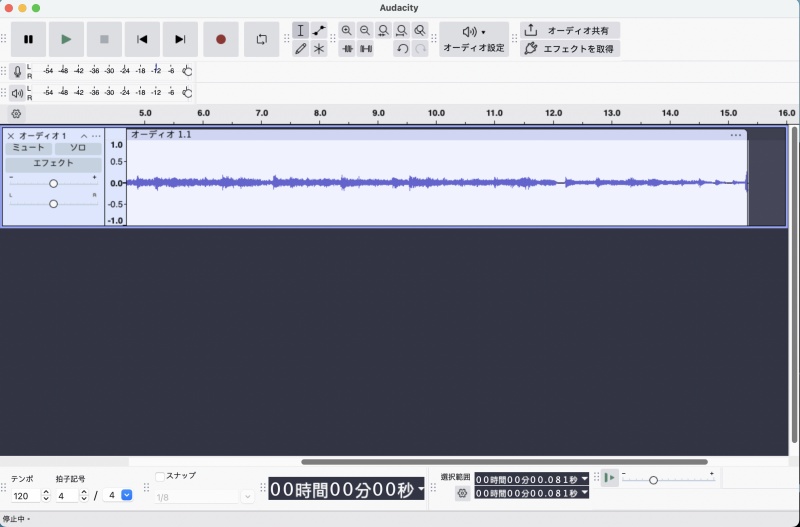Click the テンポ value field
800x527 pixels.
pyautogui.click(x=25, y=496)
